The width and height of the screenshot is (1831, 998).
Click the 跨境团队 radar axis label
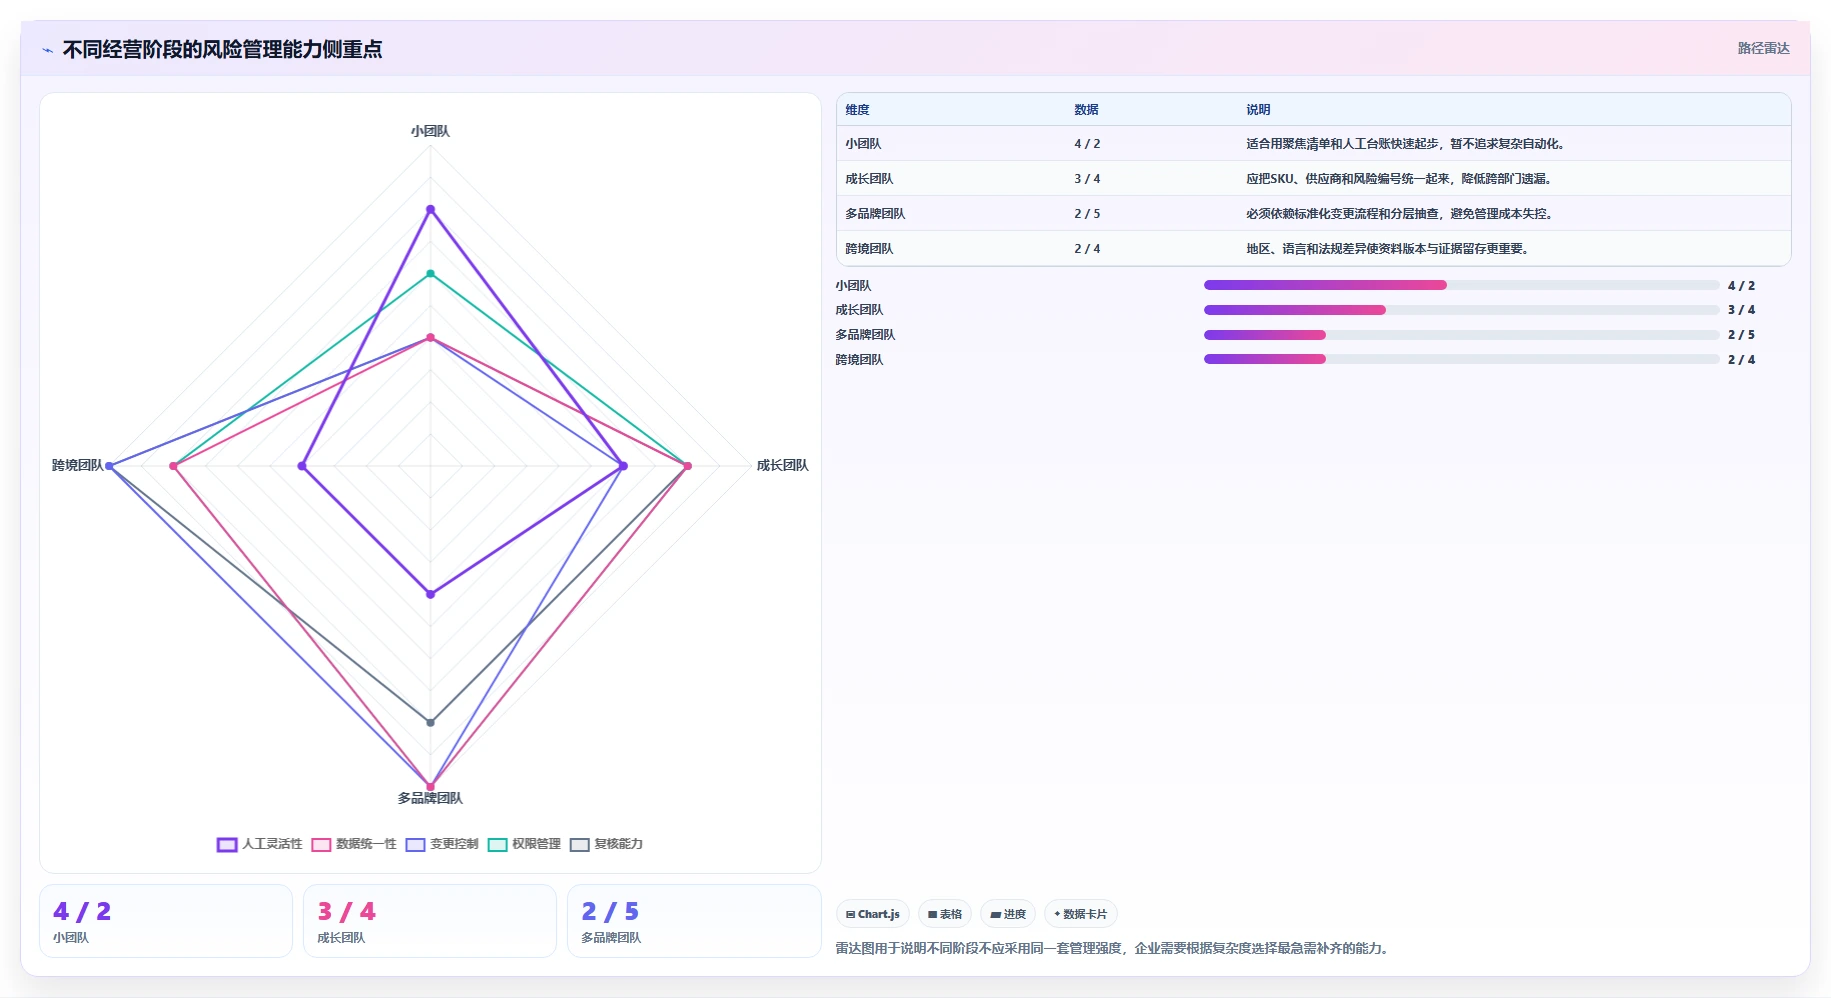tap(78, 465)
